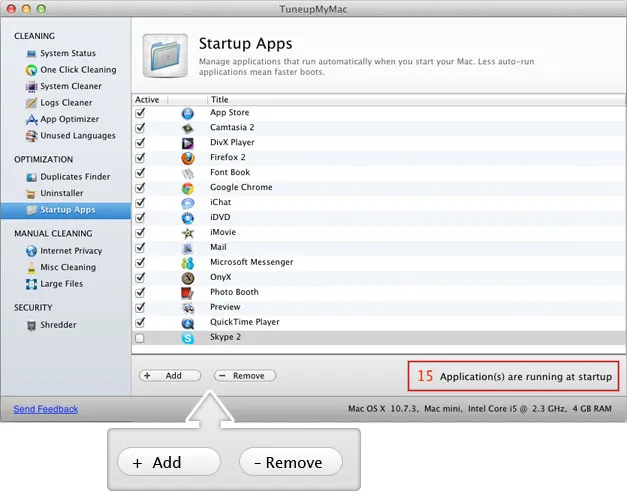Uncheck Google Chrome startup checkbox
Screen dimensions: 627x494
click(x=140, y=188)
